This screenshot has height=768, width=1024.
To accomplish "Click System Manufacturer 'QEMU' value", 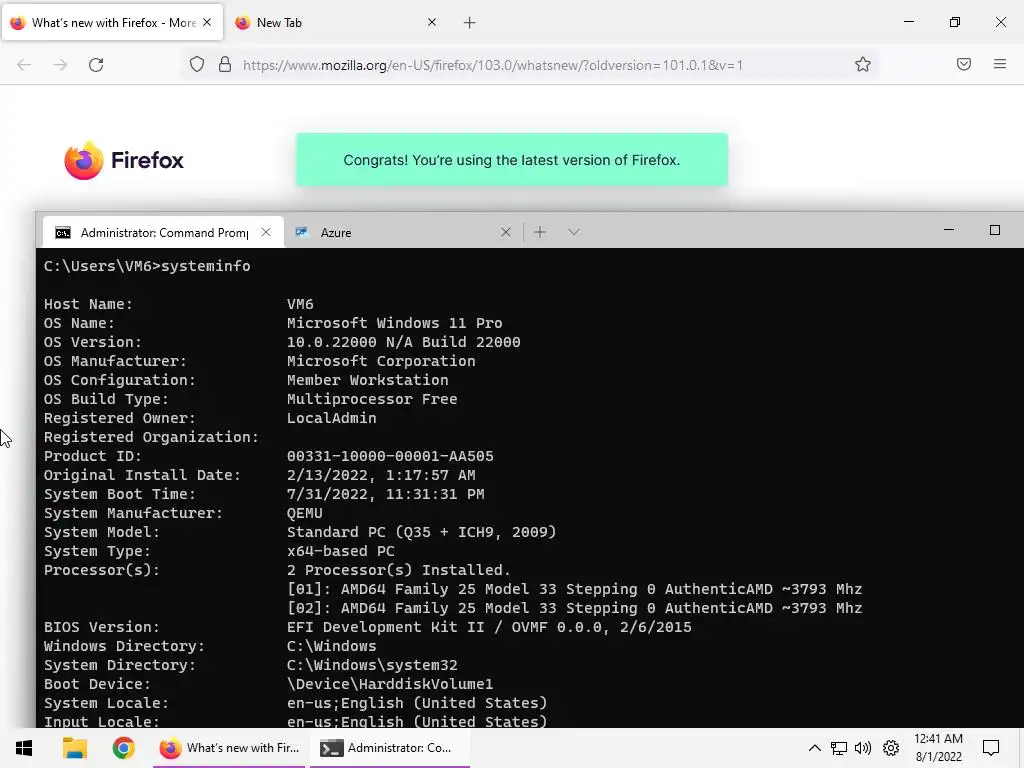I will [x=304, y=513].
